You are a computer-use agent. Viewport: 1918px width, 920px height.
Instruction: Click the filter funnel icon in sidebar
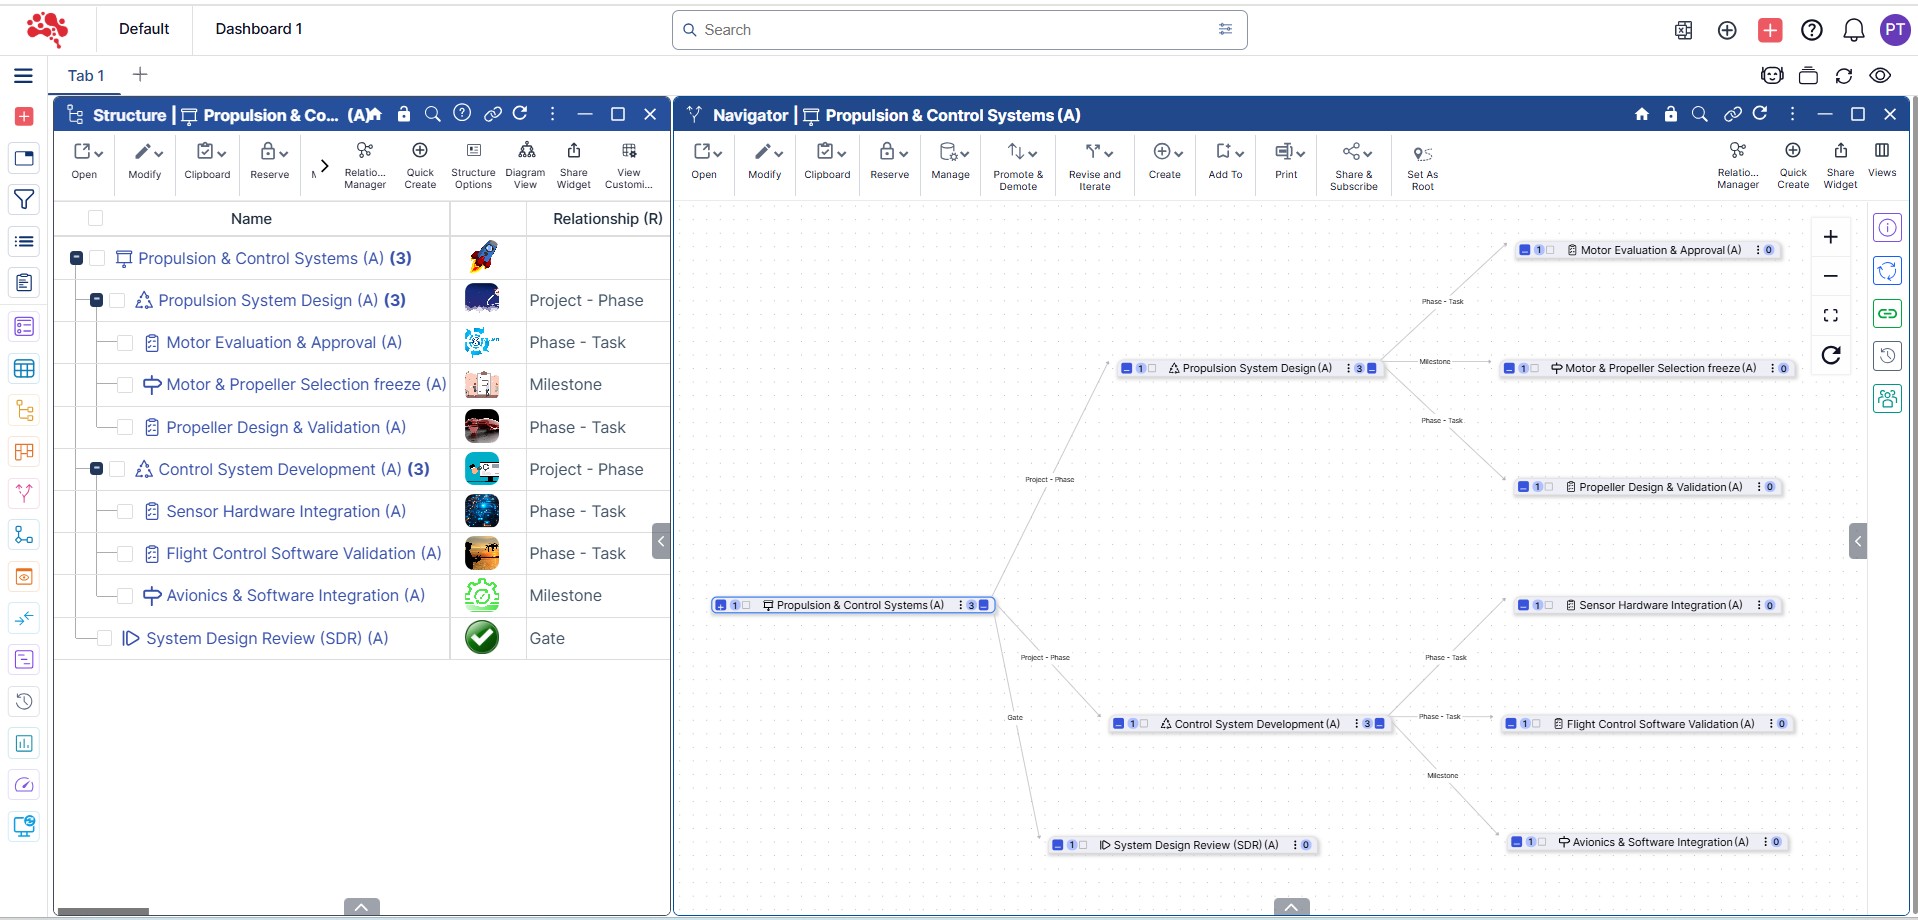coord(24,199)
